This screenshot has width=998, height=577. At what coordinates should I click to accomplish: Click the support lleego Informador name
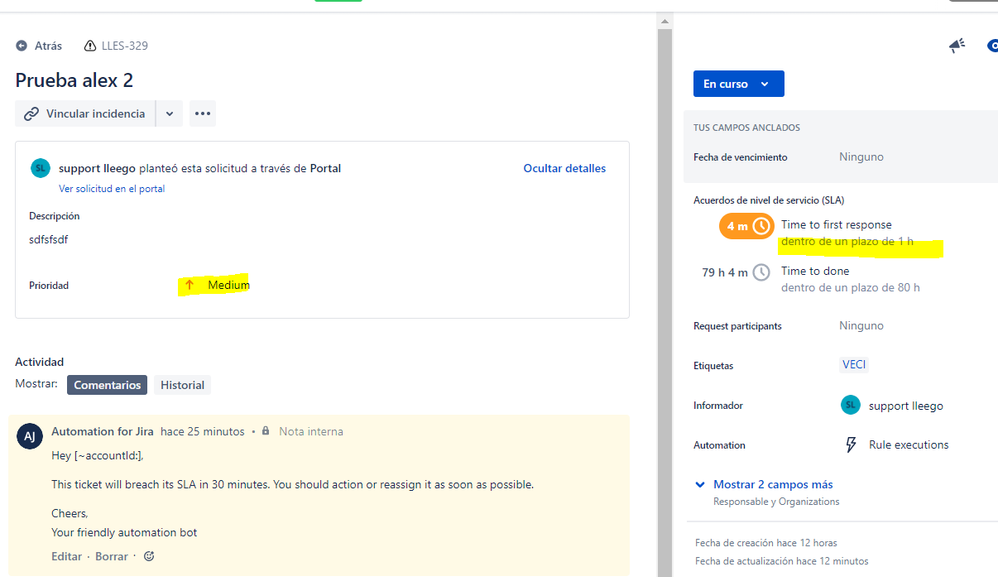coord(906,406)
